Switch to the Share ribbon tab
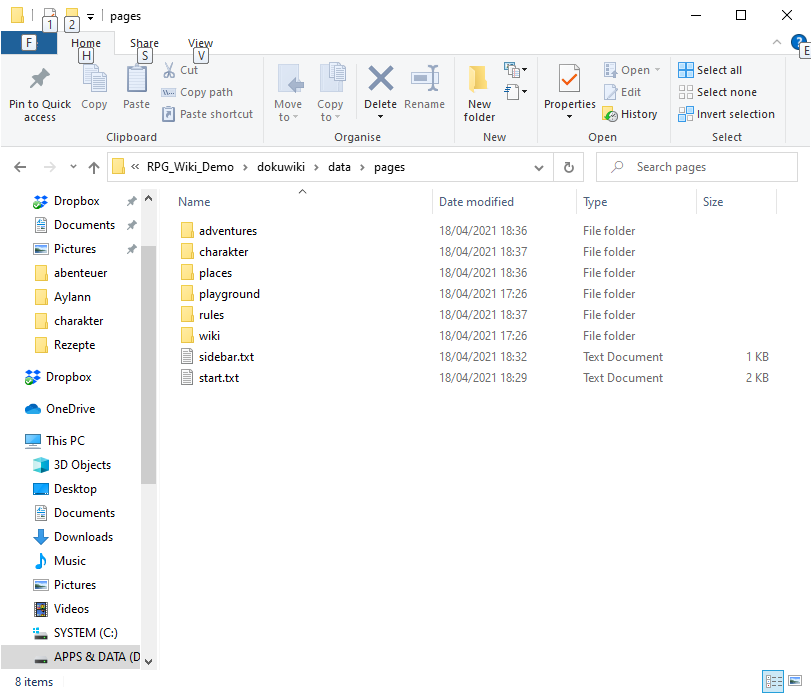Viewport: 811px width, 694px height. click(144, 43)
